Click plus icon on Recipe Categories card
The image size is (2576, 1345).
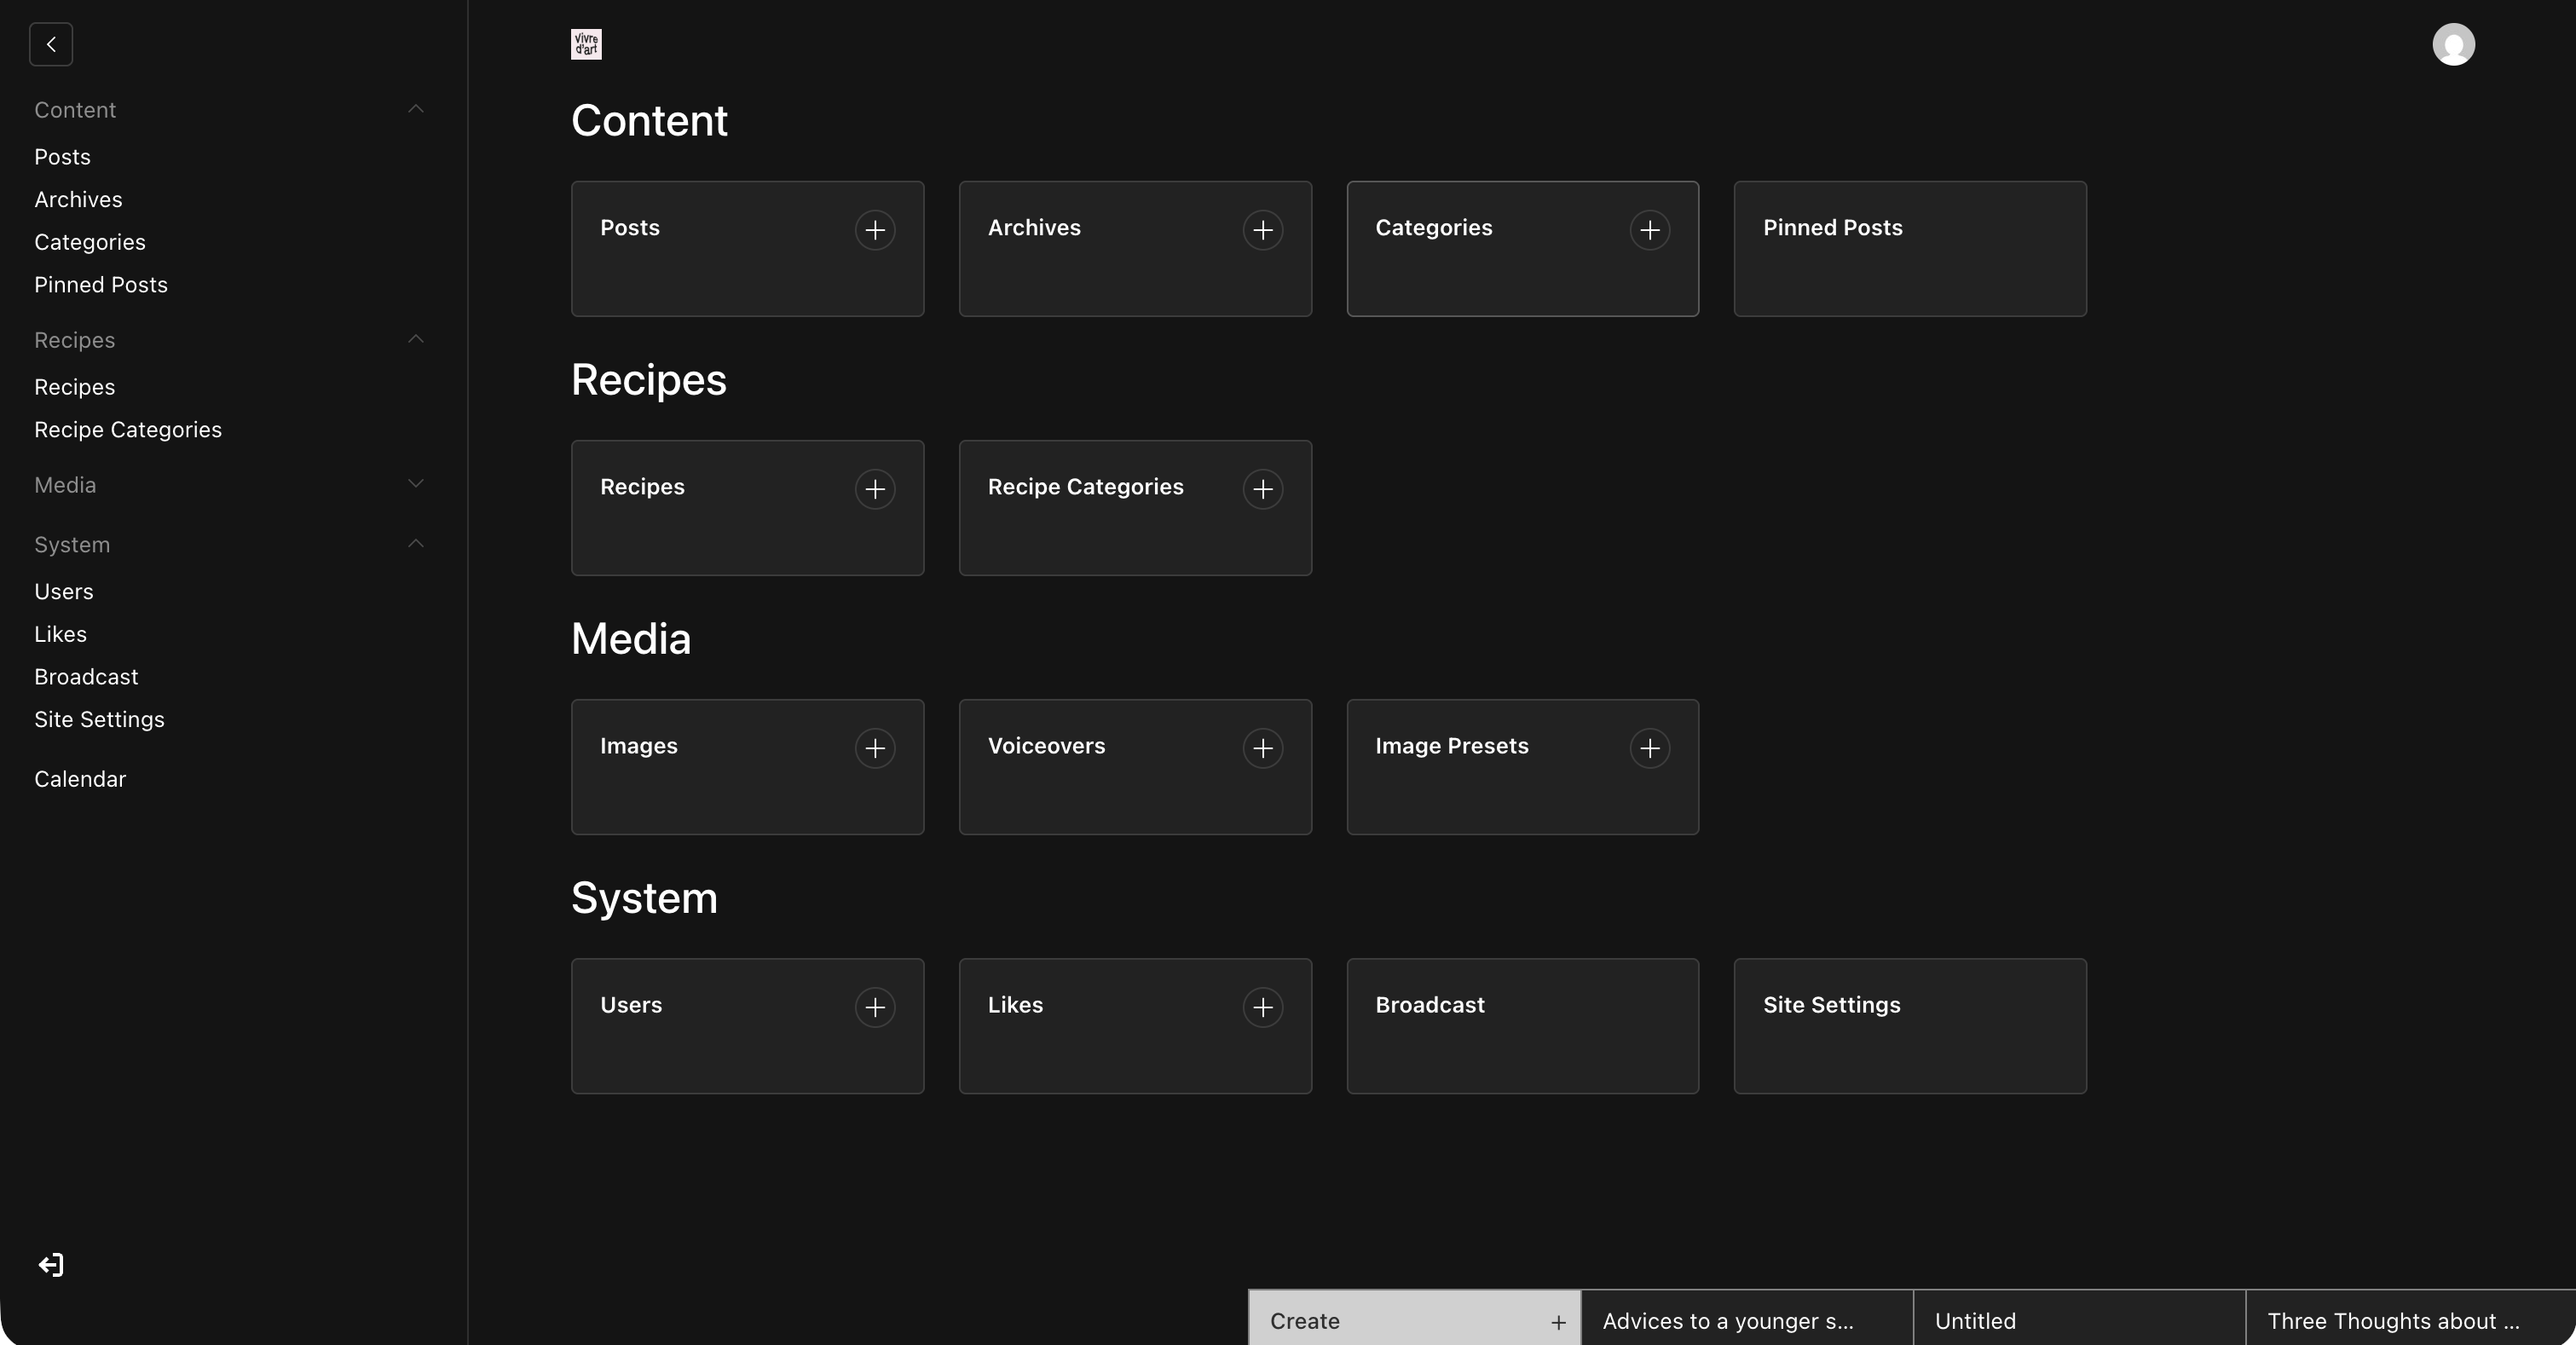1262,489
